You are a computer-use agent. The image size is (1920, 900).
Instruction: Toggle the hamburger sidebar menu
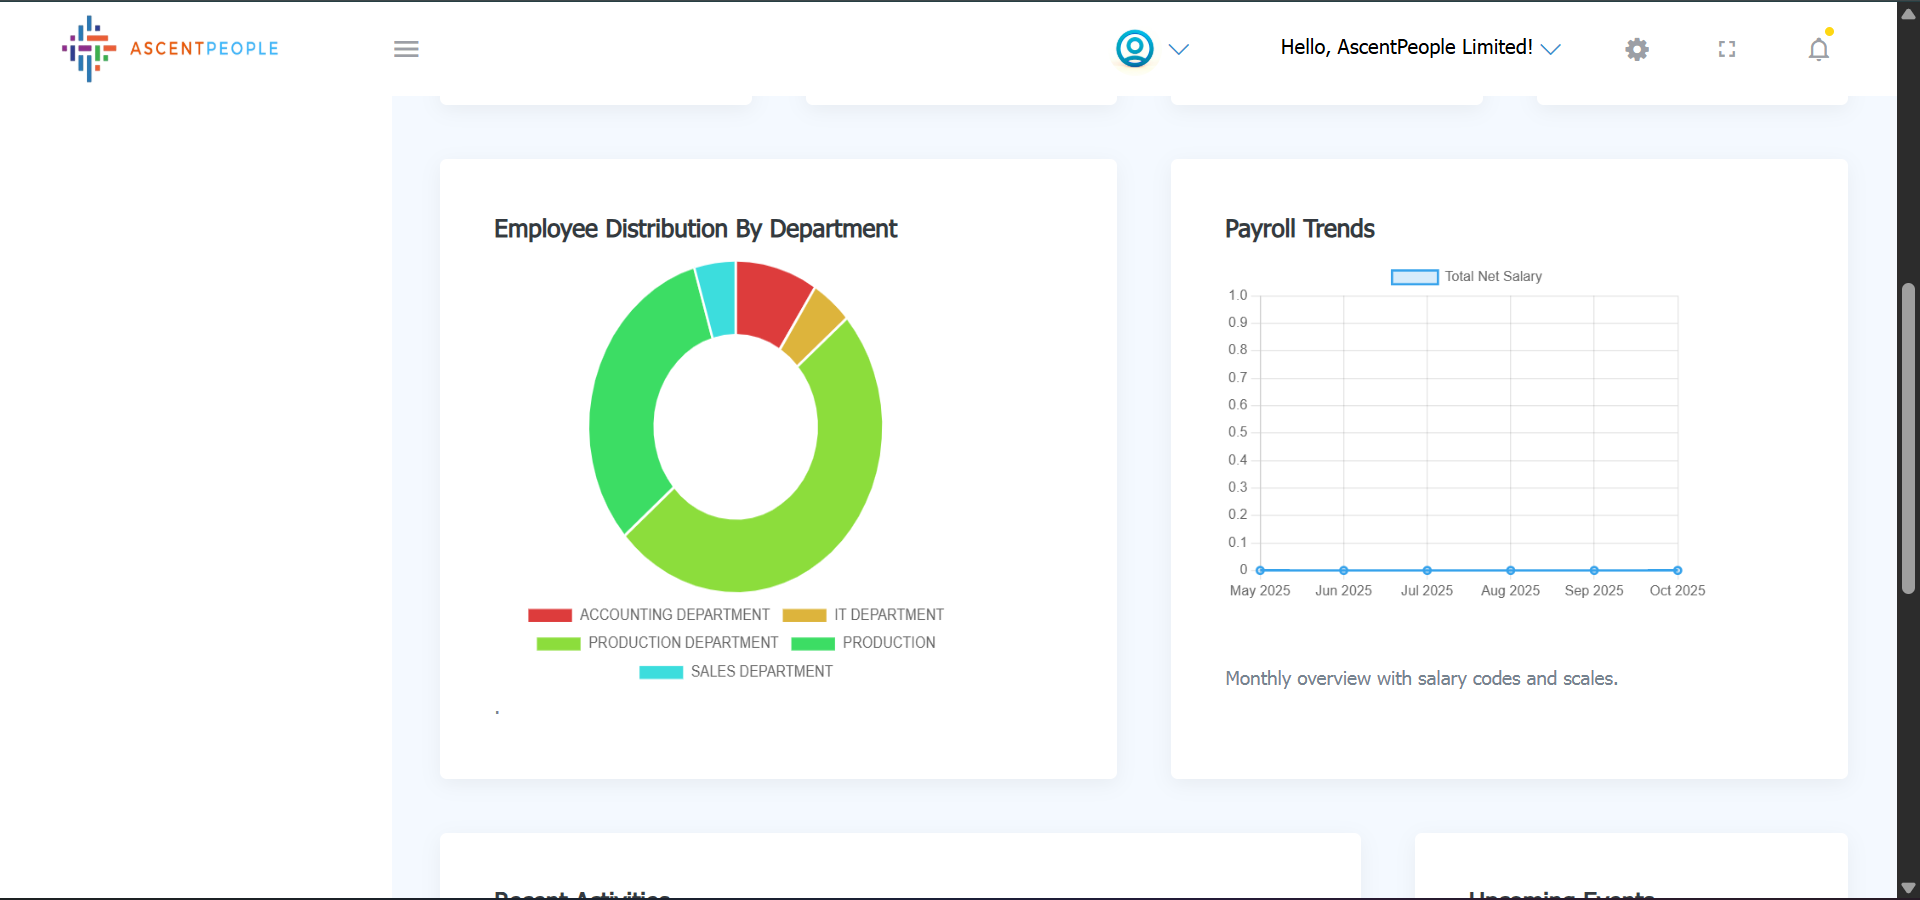(406, 49)
